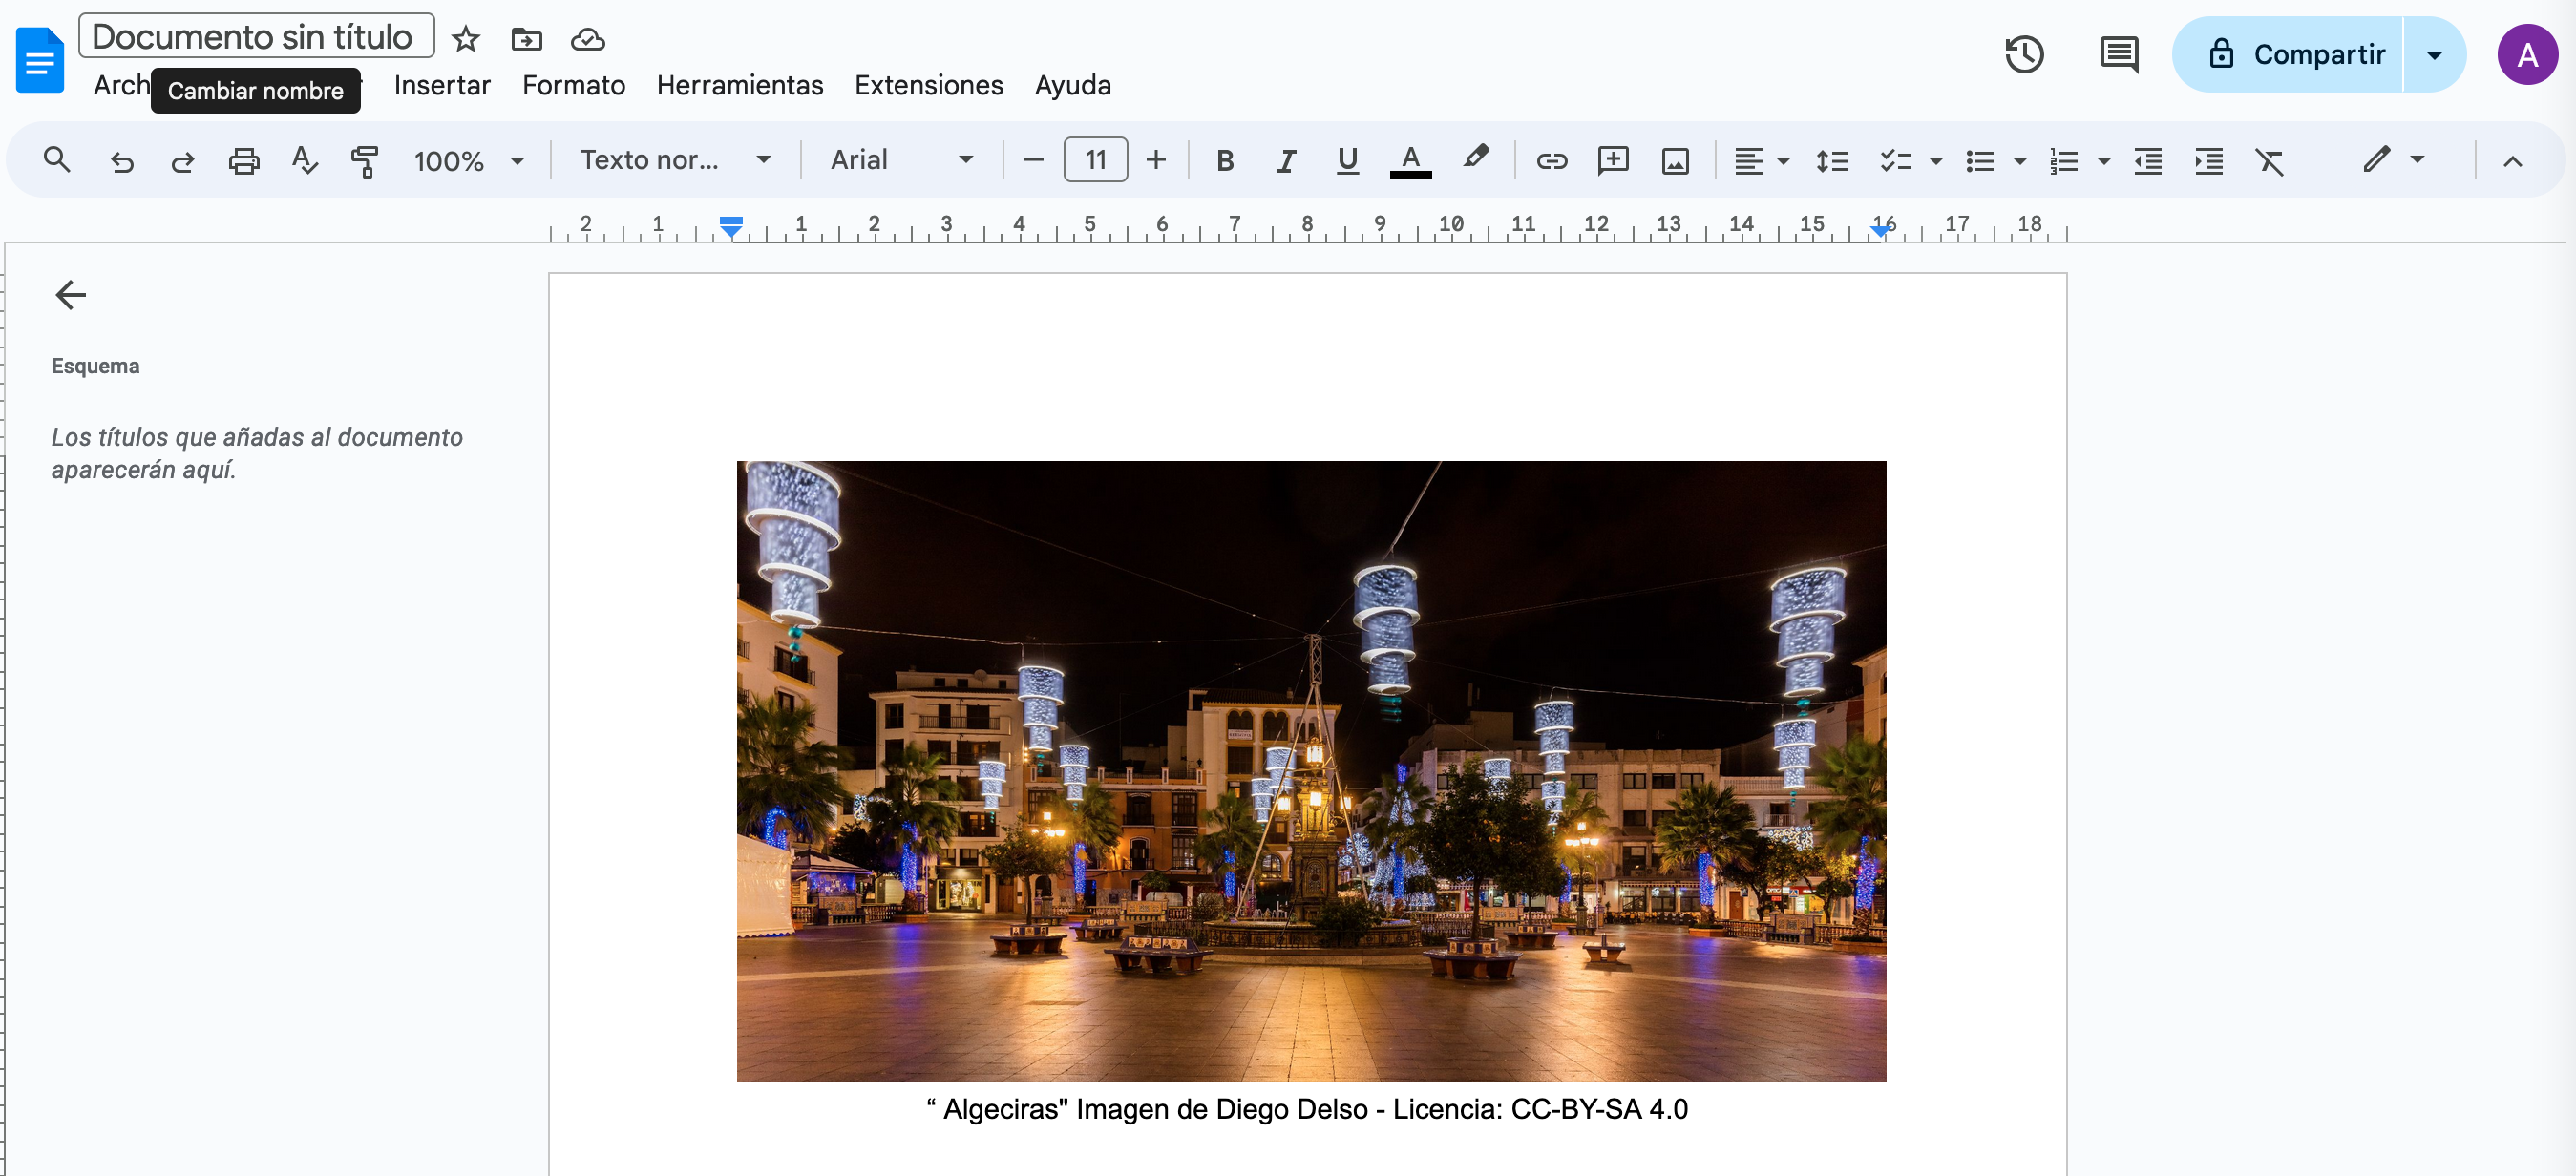Screen dimensions: 2576x1176
Task: Expand the Texto normal style dropdown
Action: (675, 160)
